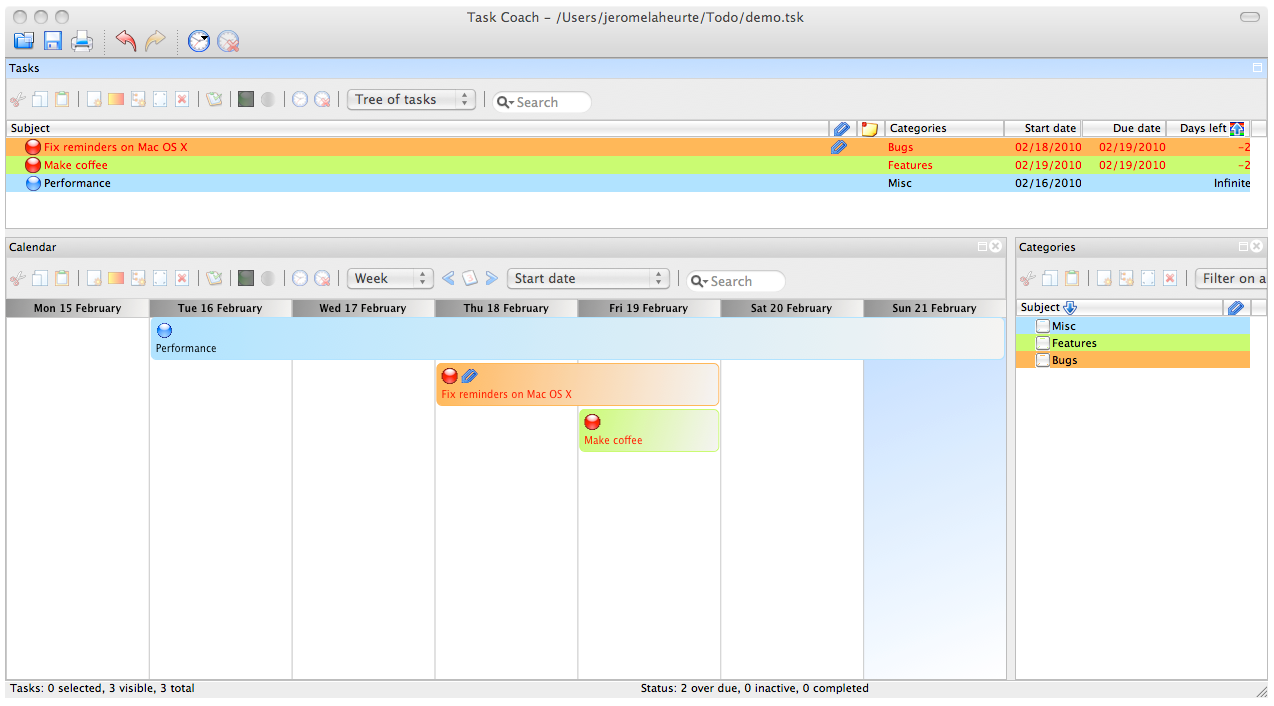Check the Misc category checkbox

click(1043, 326)
